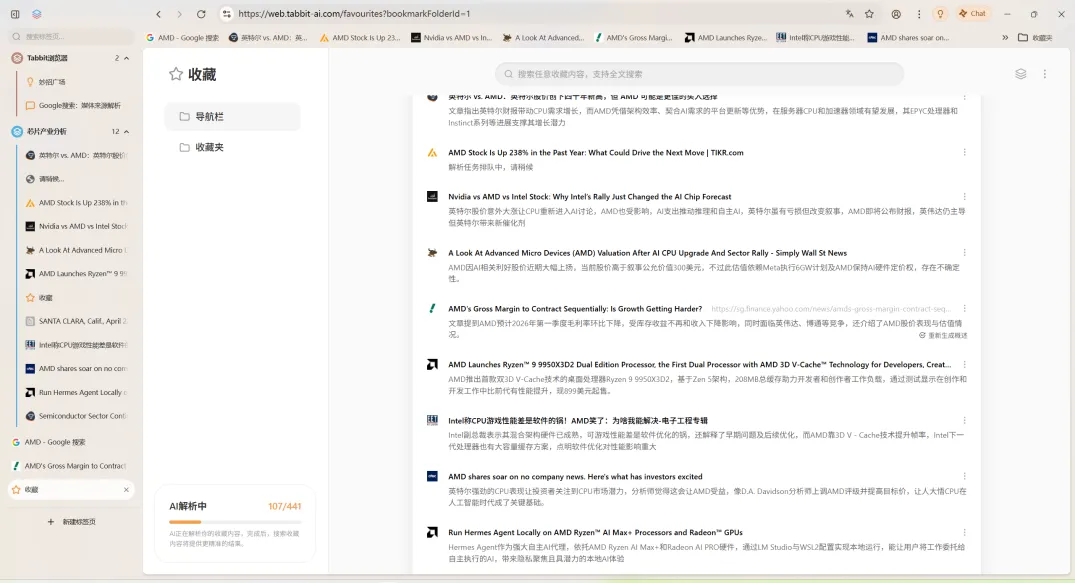
Task: Open 'AMD Stock Is Up 238% in the Past Year' article
Action: 596,152
